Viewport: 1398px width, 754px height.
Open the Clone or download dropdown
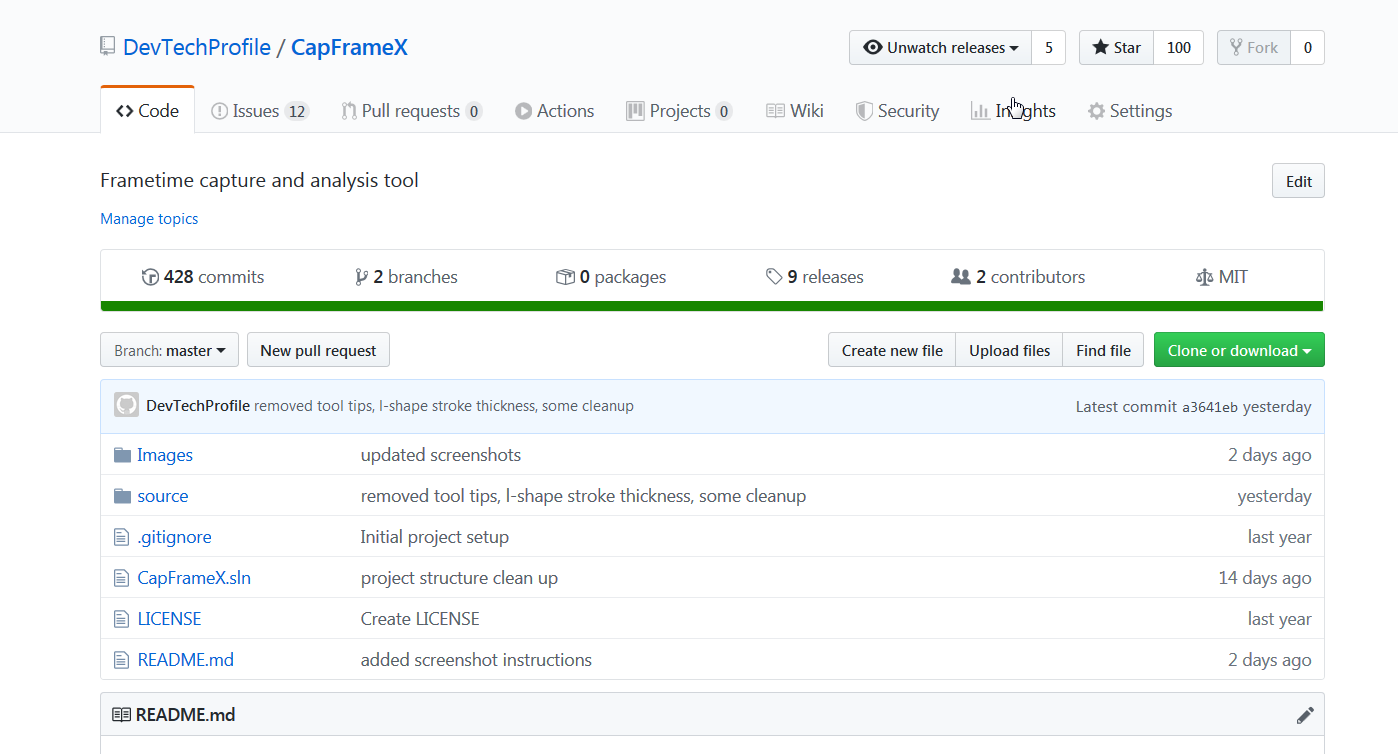[1238, 350]
